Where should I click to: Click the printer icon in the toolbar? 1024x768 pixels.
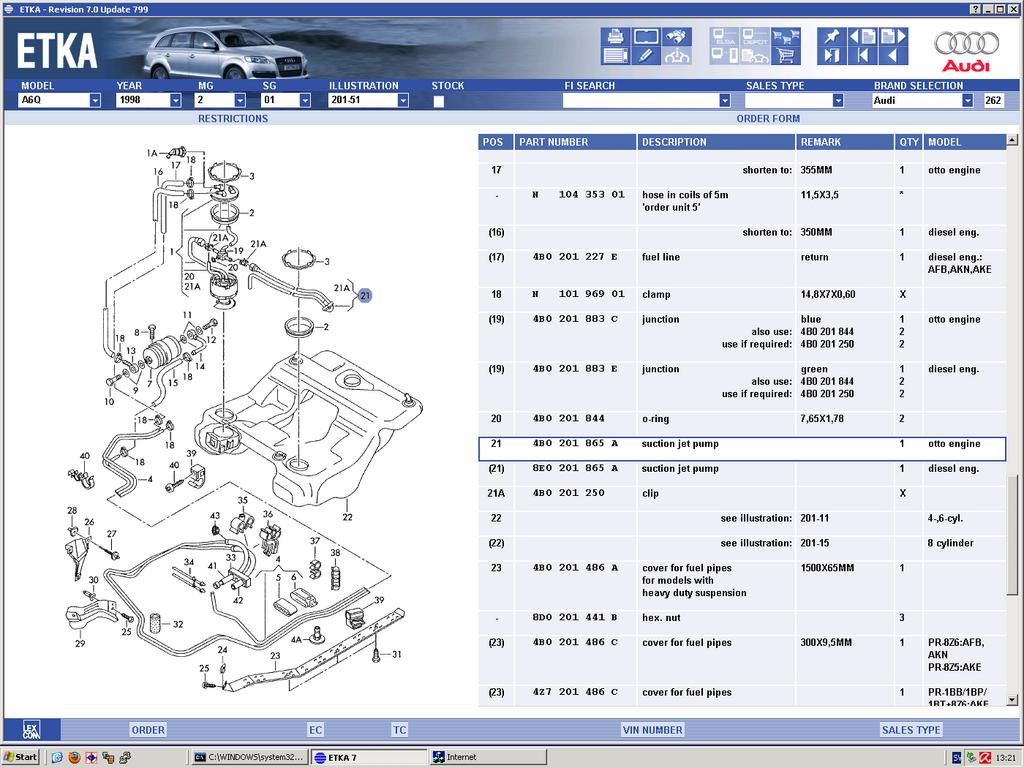click(x=613, y=37)
